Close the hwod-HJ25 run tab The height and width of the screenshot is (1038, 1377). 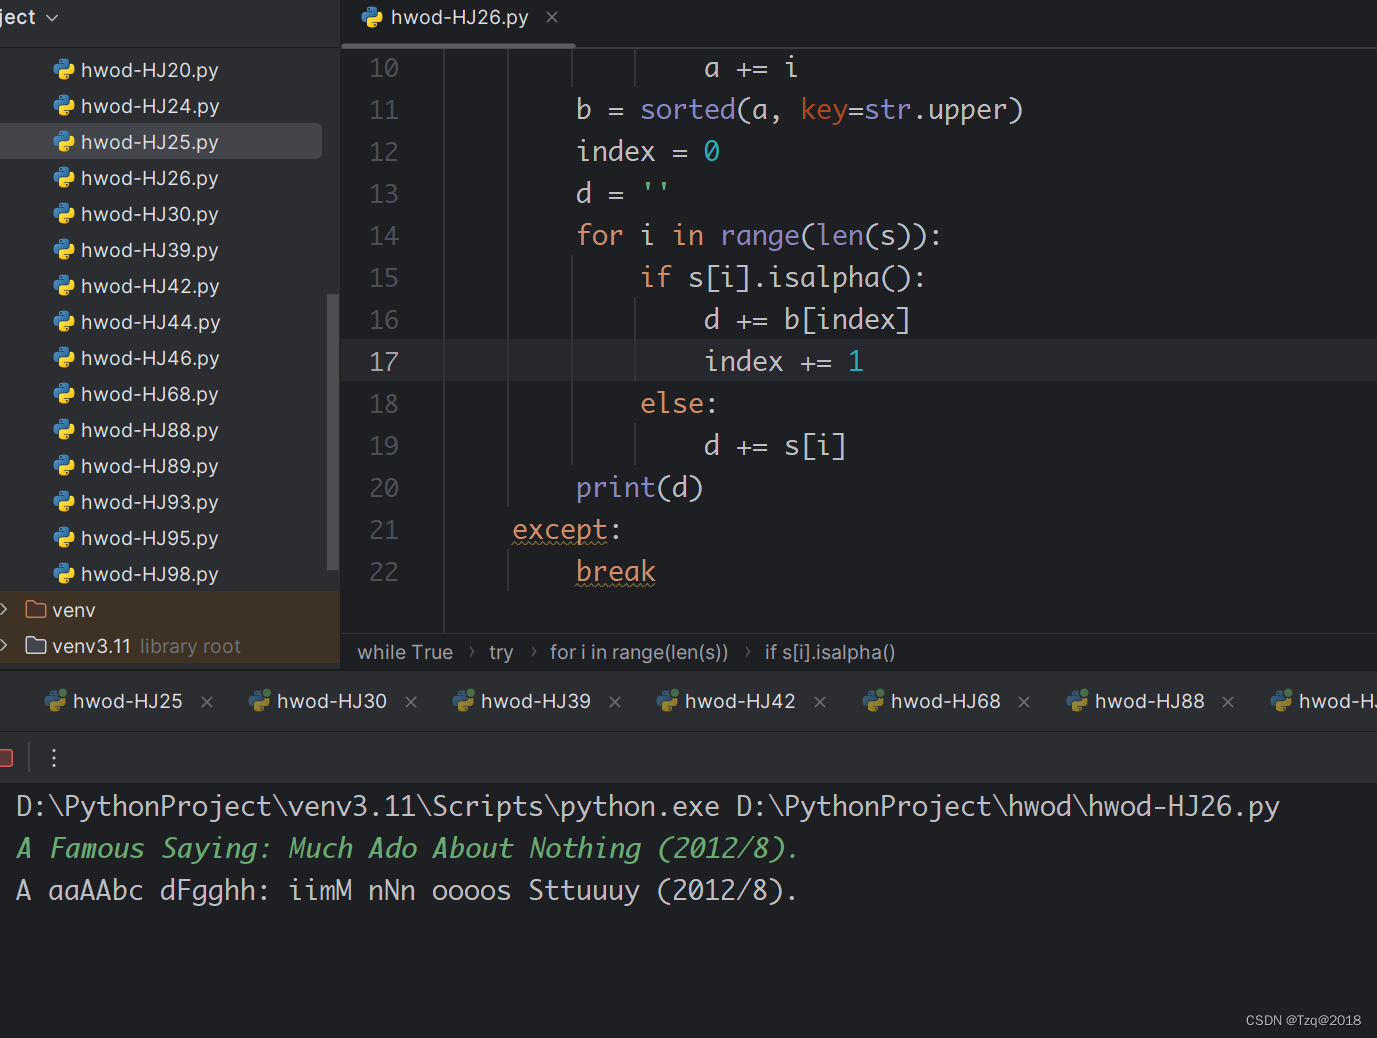pos(207,702)
